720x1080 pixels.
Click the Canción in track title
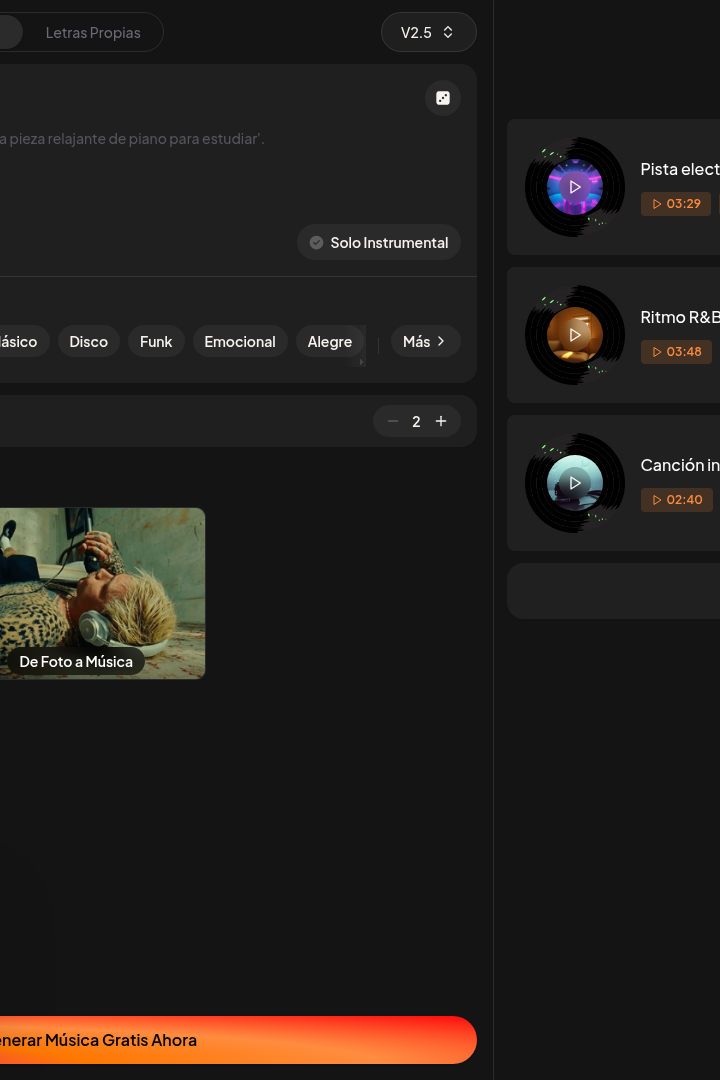point(680,466)
